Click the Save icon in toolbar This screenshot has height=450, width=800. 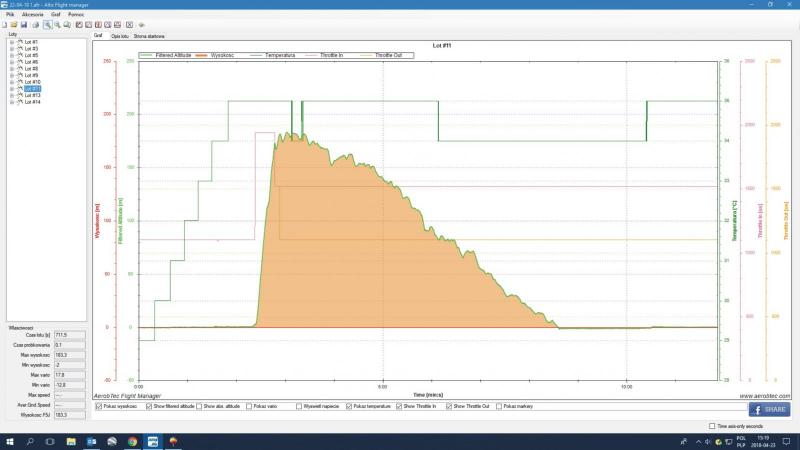25,24
